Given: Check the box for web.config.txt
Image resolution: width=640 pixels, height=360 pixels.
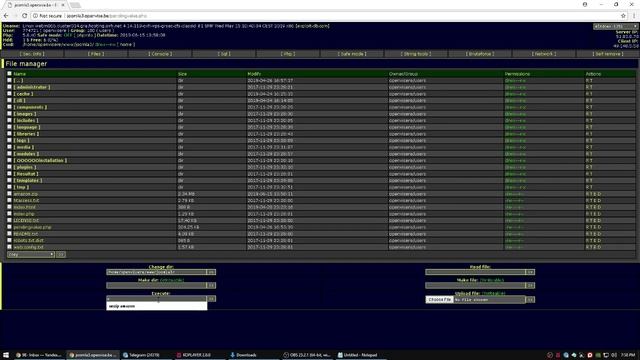Looking at the screenshot, I should (x=9, y=247).
